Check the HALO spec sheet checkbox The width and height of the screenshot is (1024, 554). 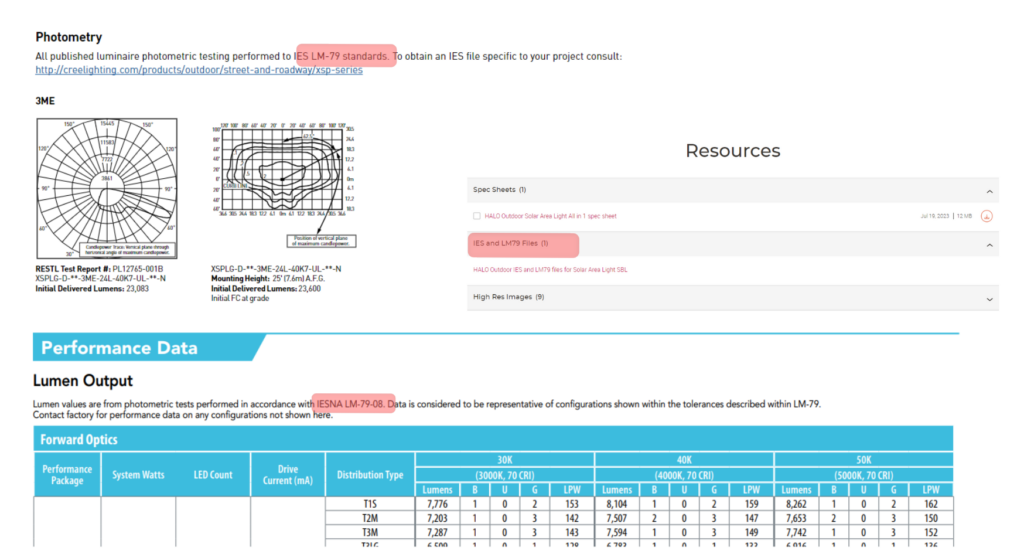tap(477, 216)
